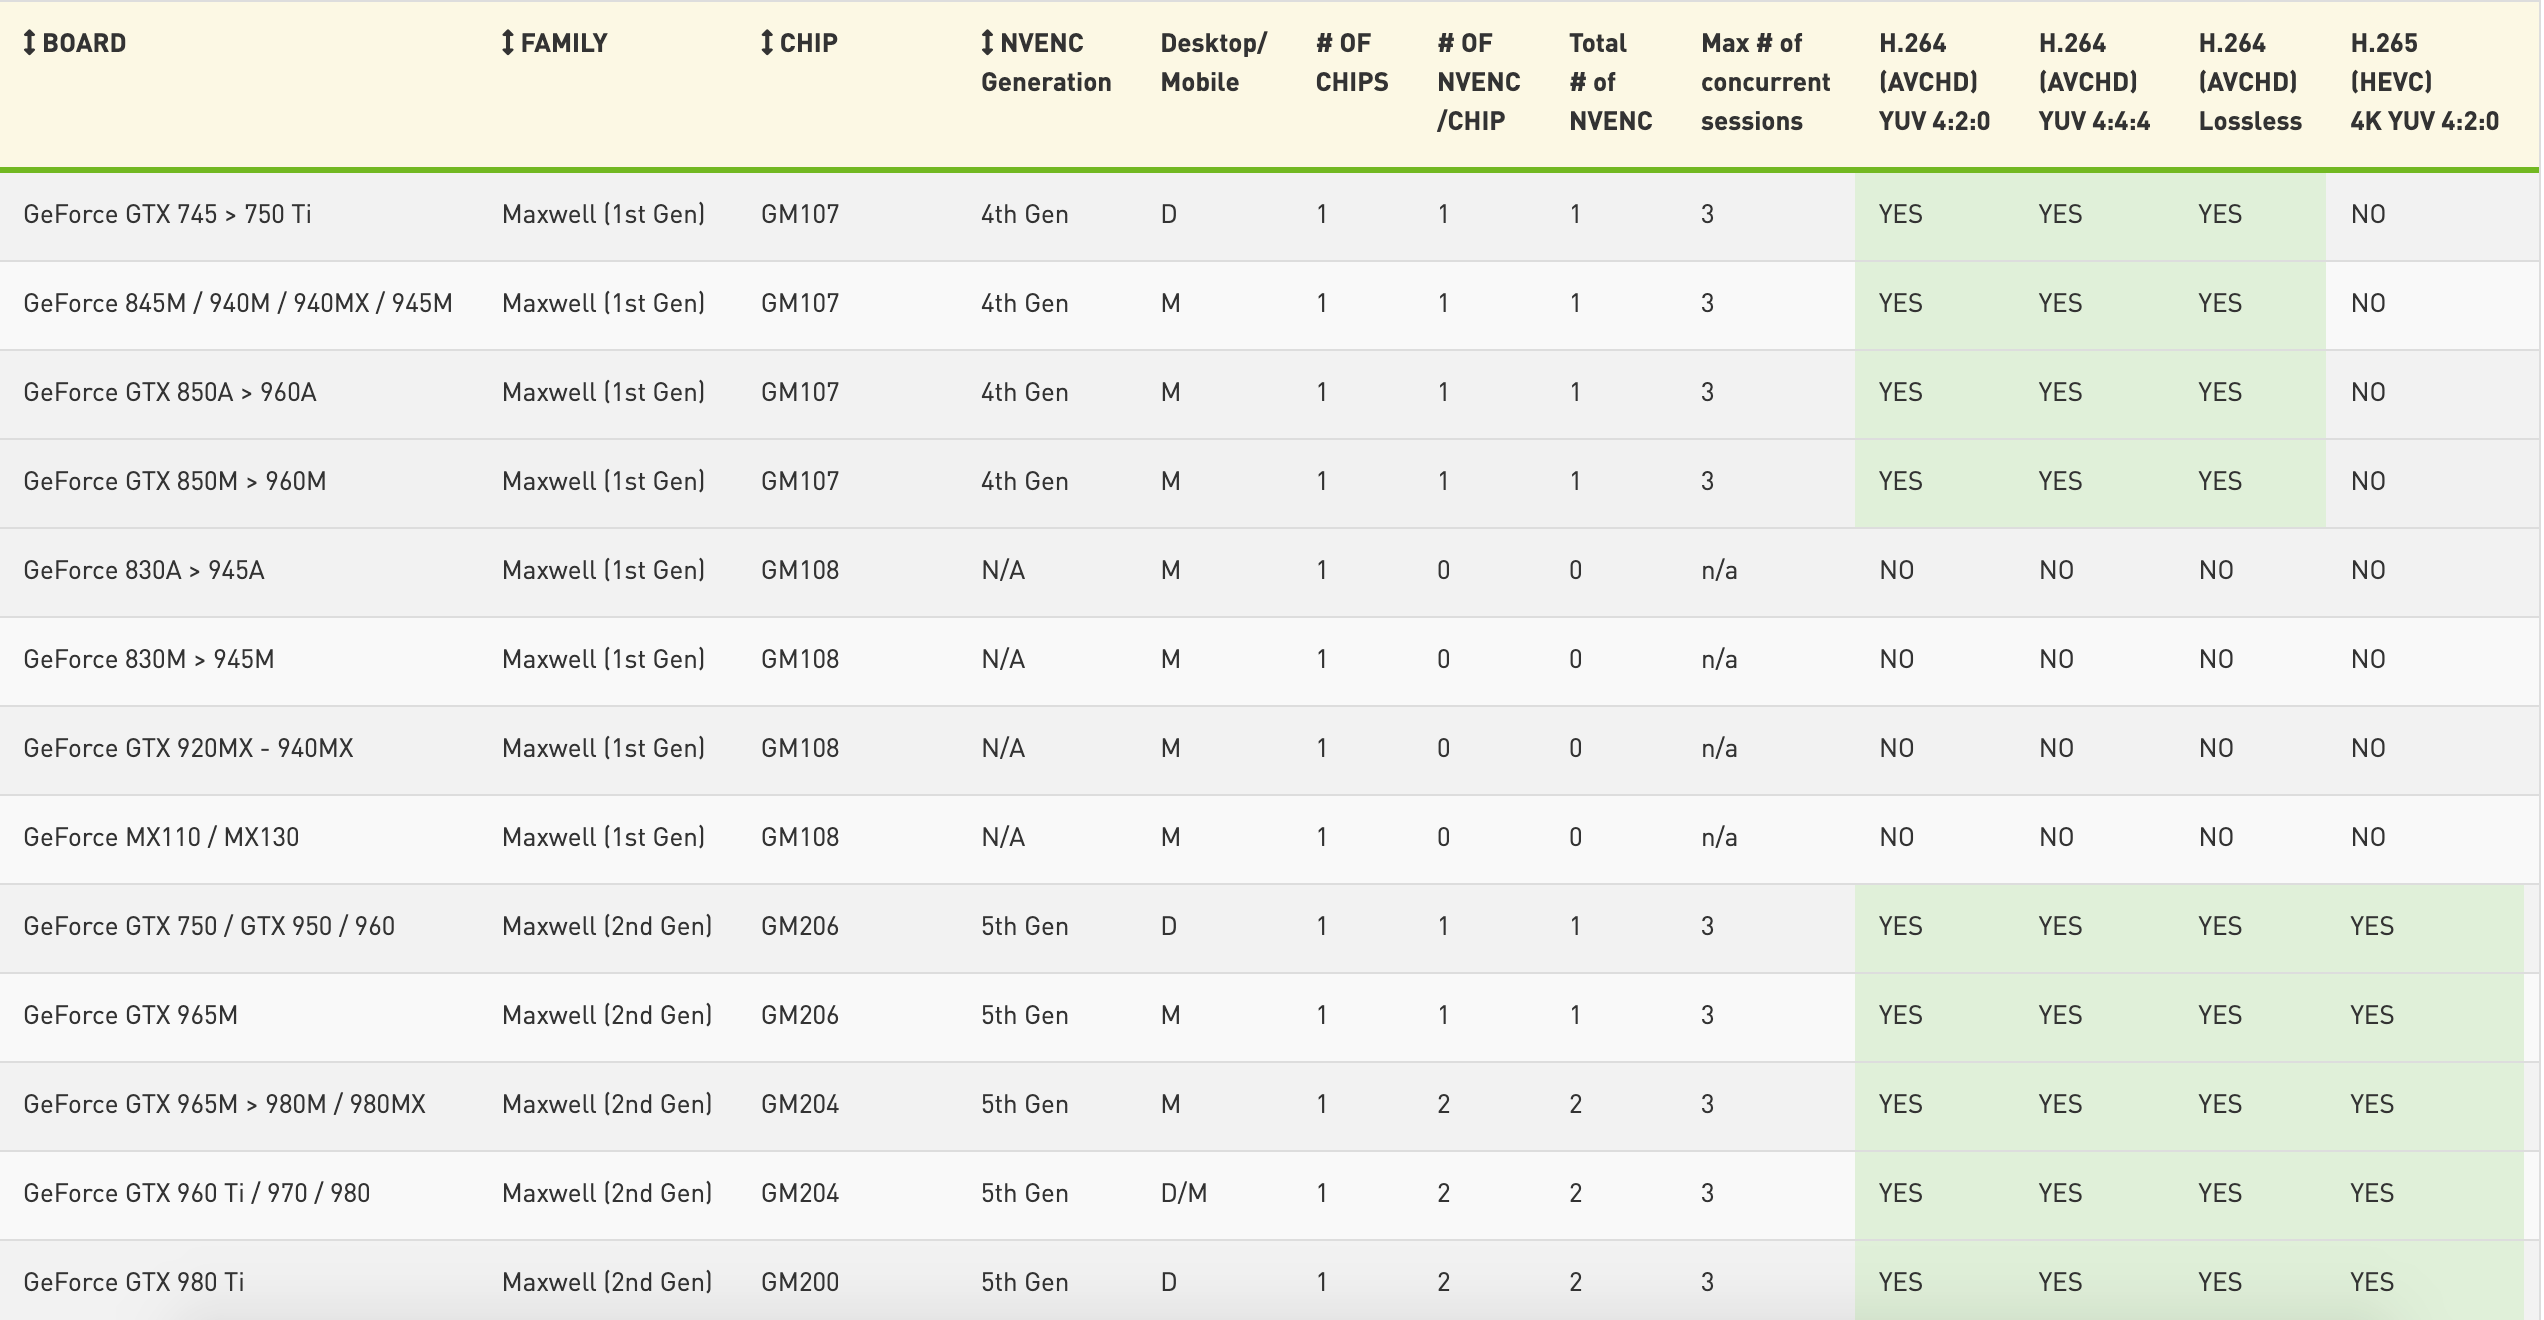
Task: Click the GM200 chip cell
Action: tap(799, 1282)
